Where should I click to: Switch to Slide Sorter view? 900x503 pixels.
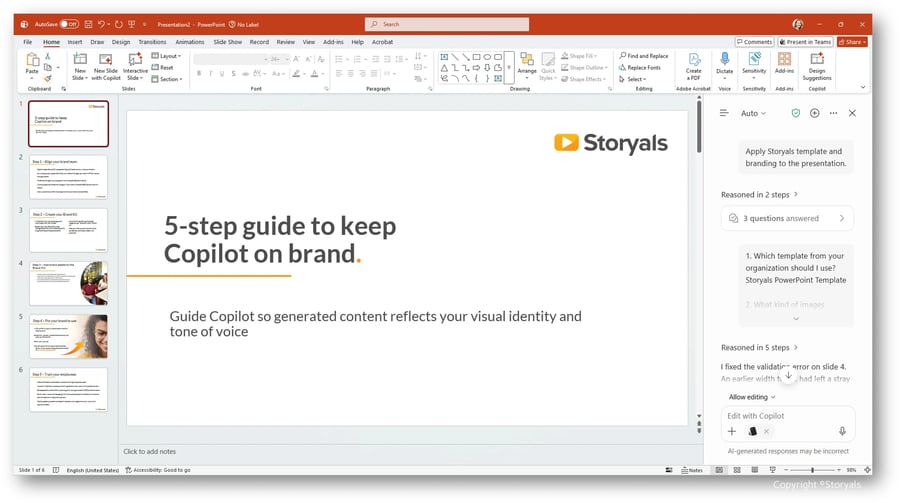point(737,470)
